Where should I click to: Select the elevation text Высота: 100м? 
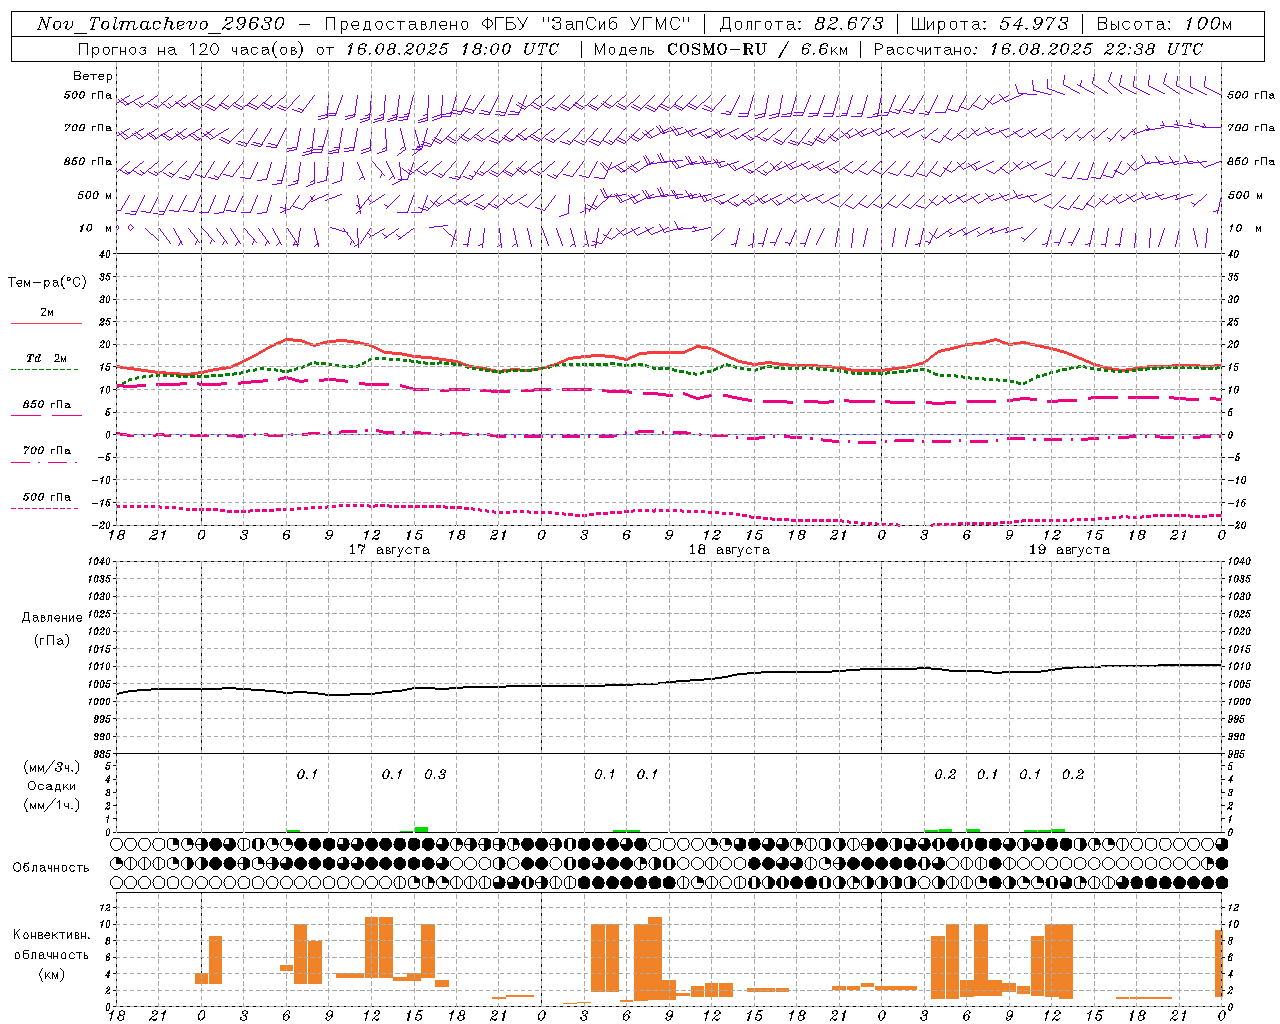coord(1164,24)
